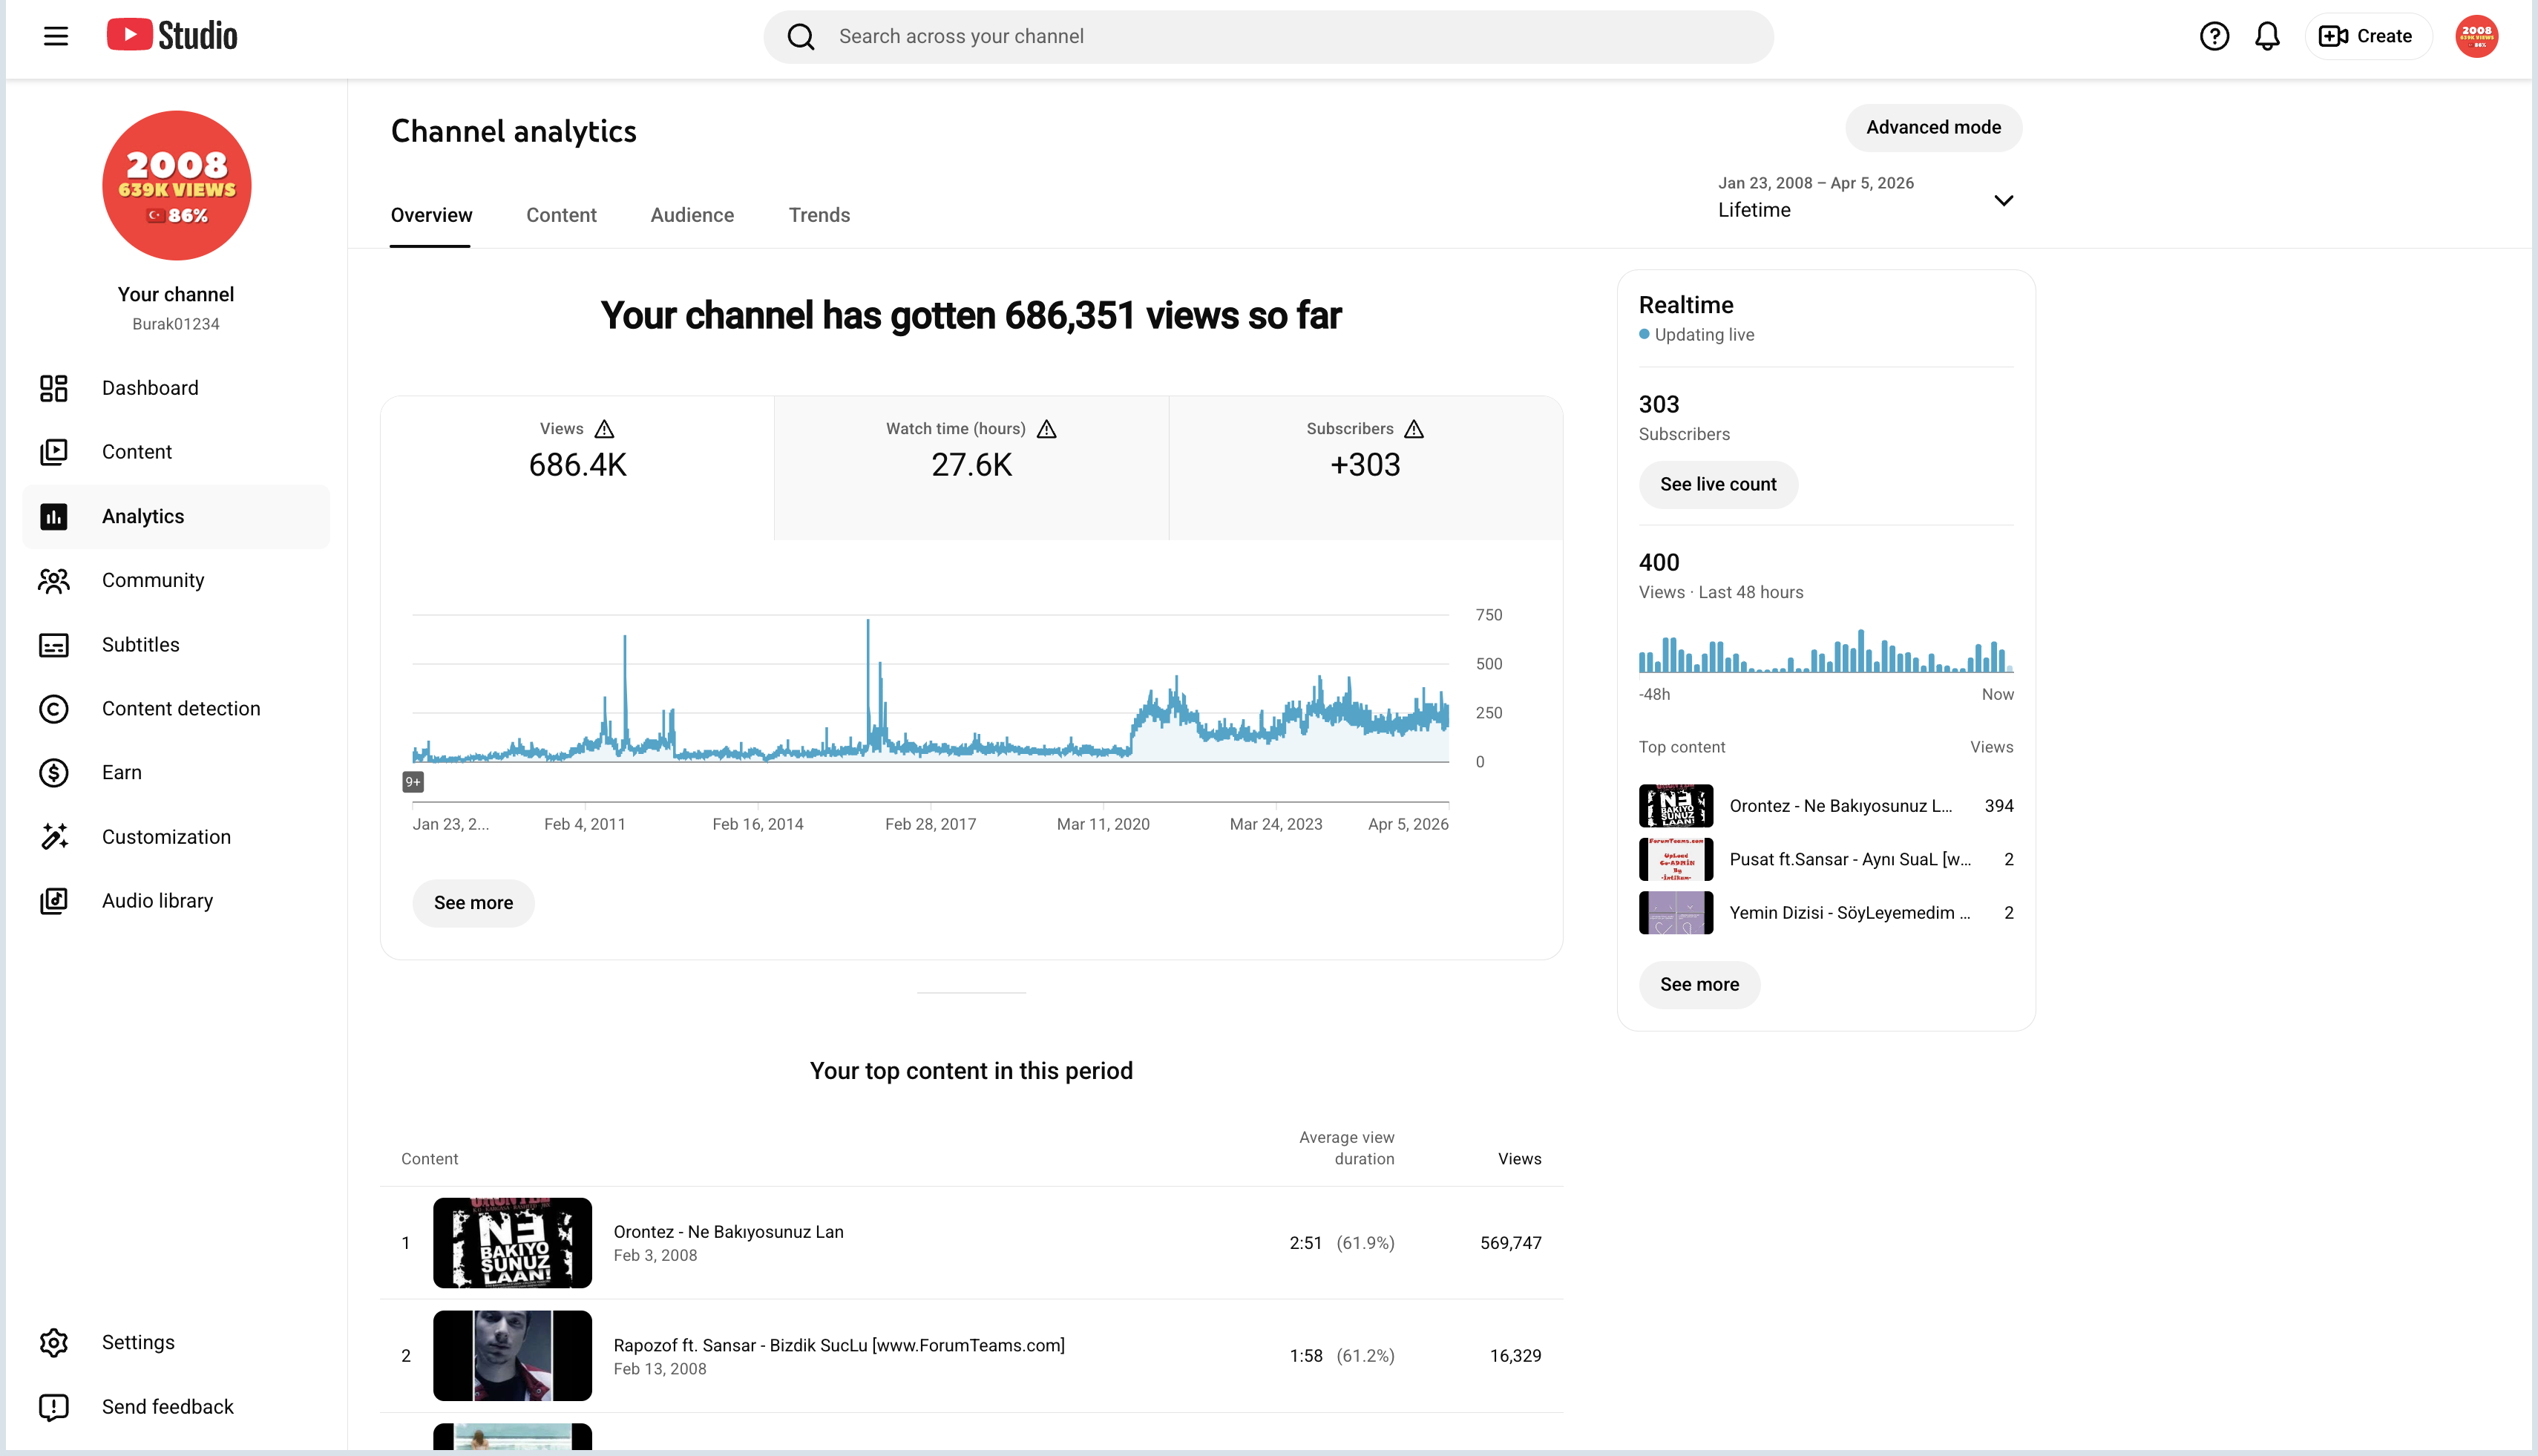
Task: Click the Customization magic wand icon
Action: tap(54, 837)
